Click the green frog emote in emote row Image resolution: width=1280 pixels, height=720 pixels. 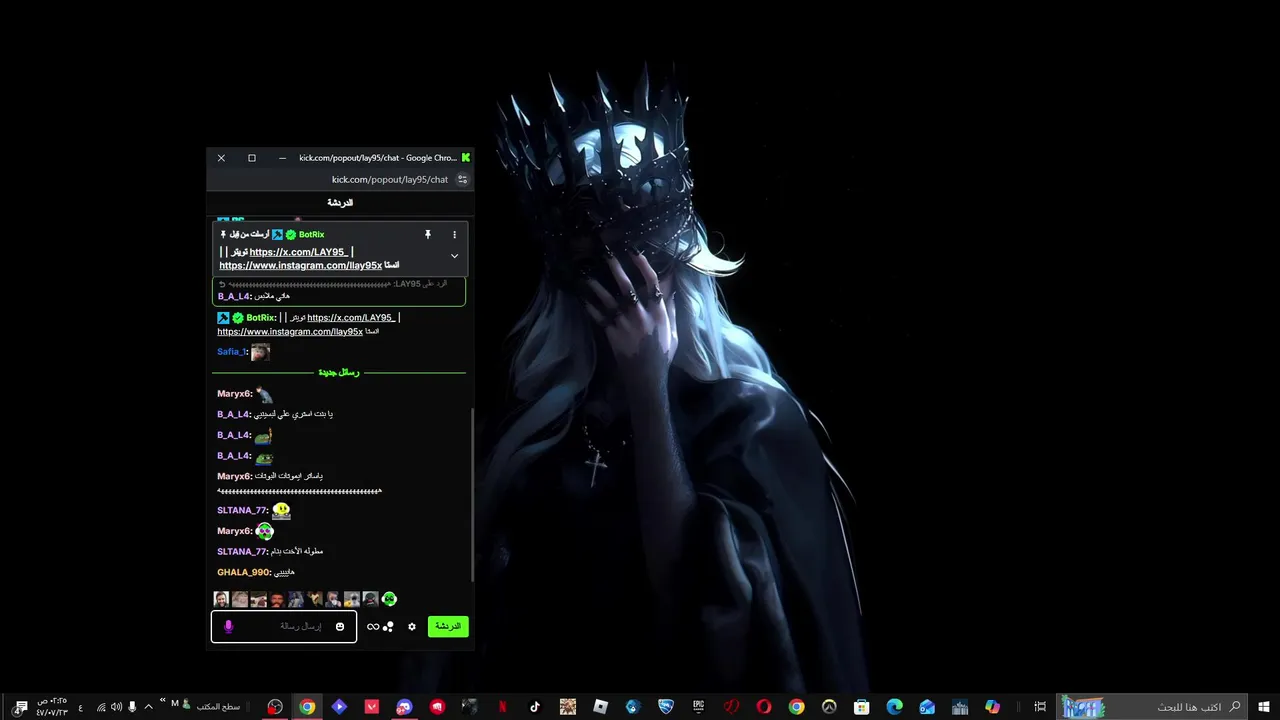point(389,599)
